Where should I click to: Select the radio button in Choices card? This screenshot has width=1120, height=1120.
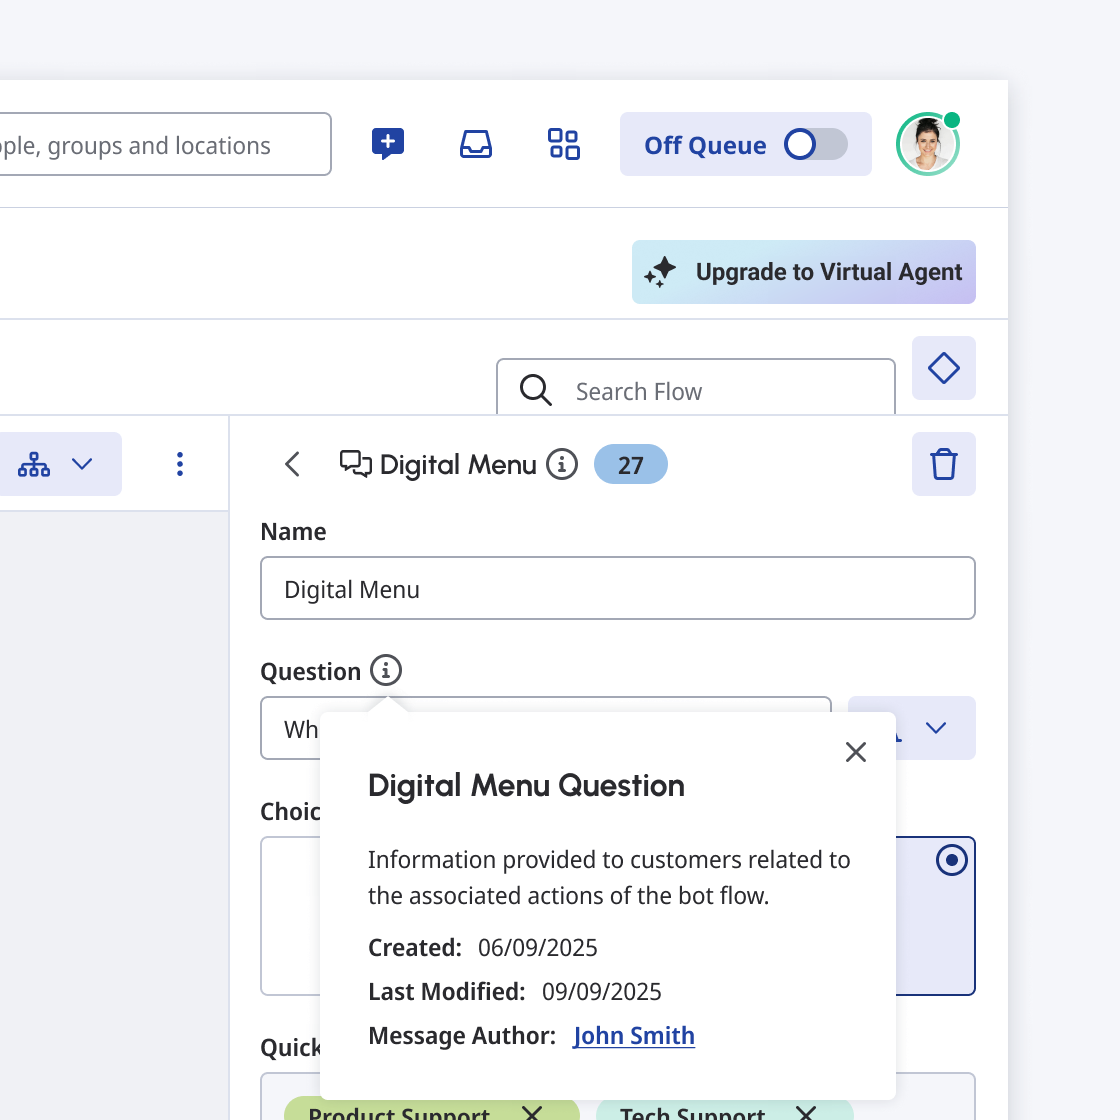coord(951,860)
